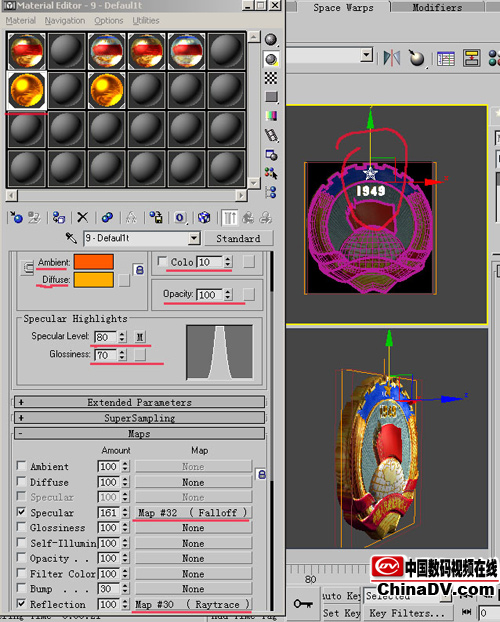Image resolution: width=500 pixels, height=622 pixels.
Task: Open Make Preview filmstrip icon
Action: click(271, 135)
